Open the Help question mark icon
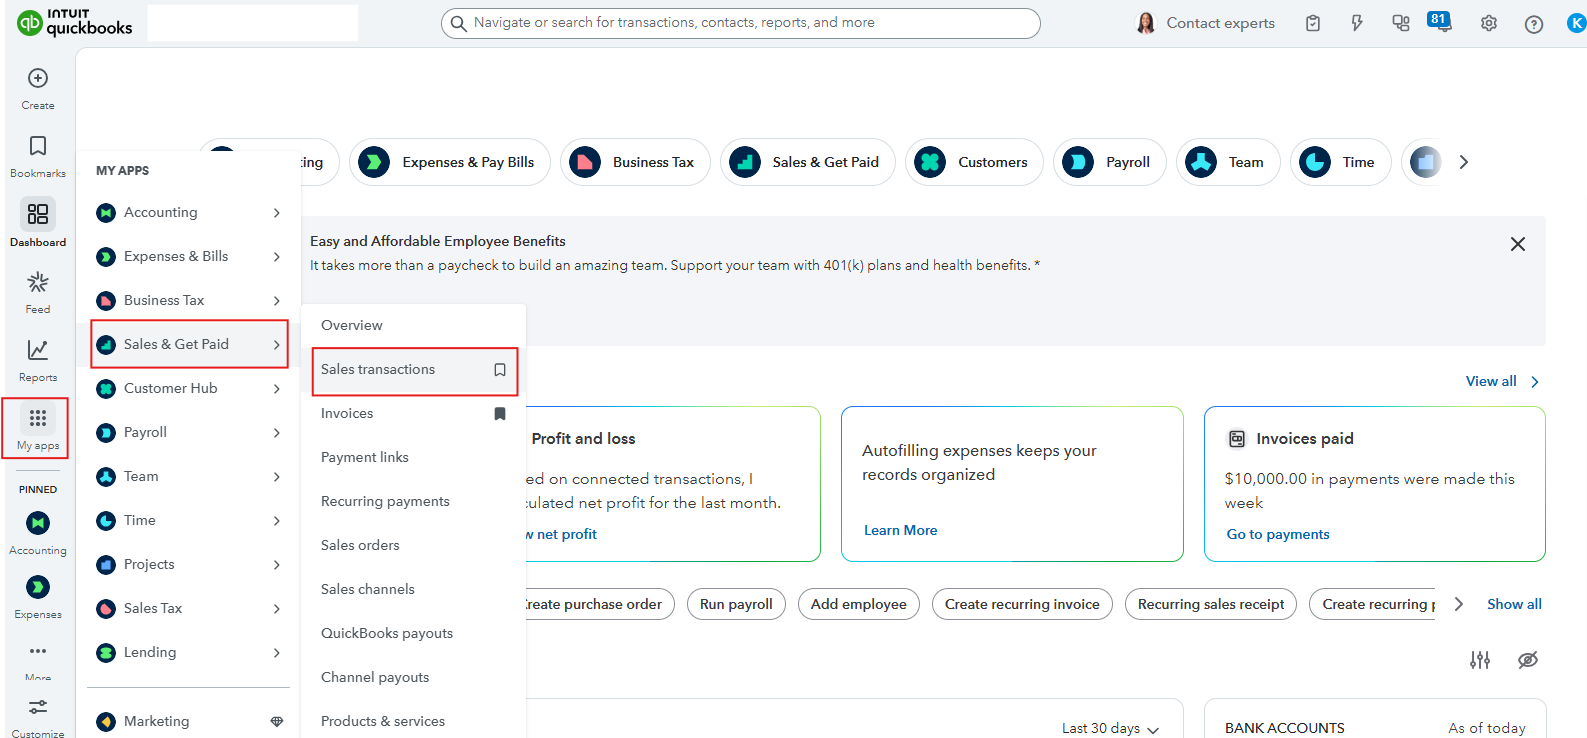This screenshot has width=1587, height=738. tap(1534, 24)
